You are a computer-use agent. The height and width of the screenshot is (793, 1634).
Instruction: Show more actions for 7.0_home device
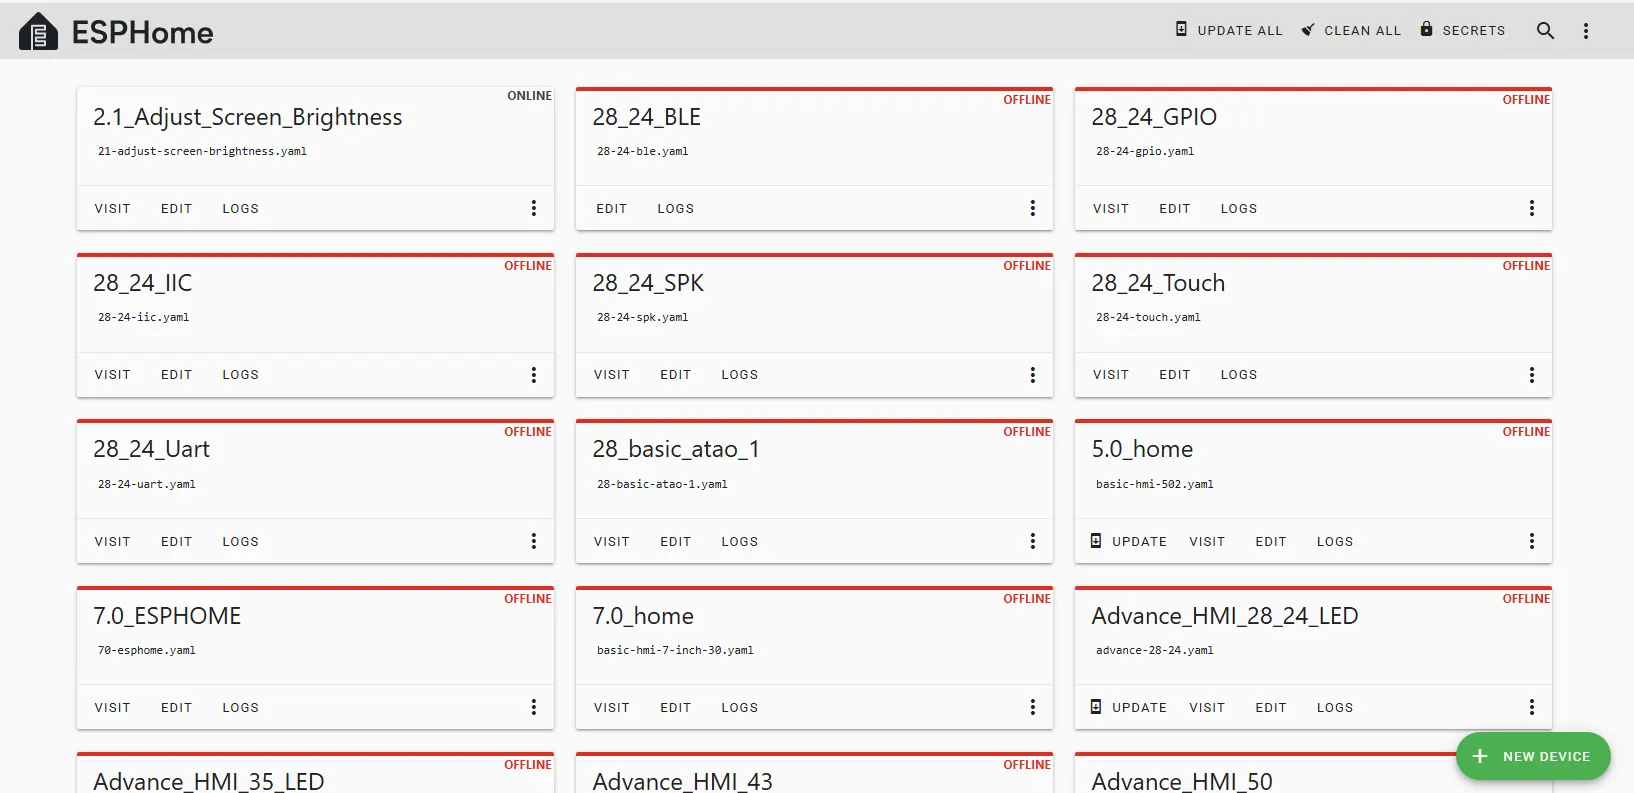pyautogui.click(x=1033, y=707)
